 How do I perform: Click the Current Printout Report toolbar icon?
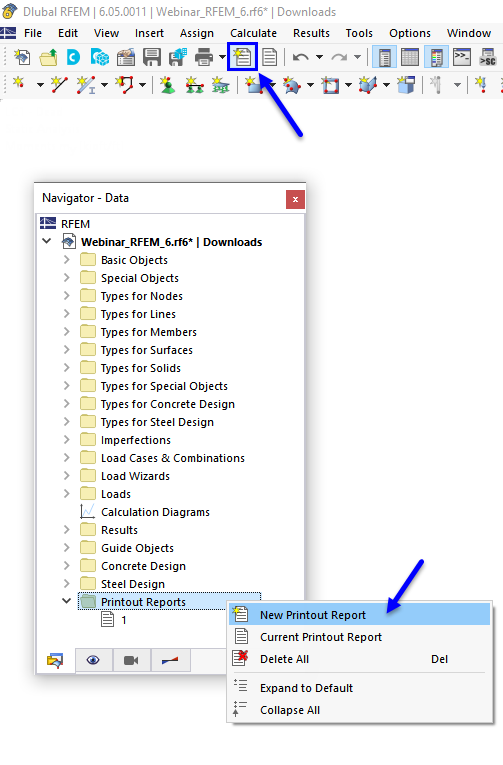[269, 57]
